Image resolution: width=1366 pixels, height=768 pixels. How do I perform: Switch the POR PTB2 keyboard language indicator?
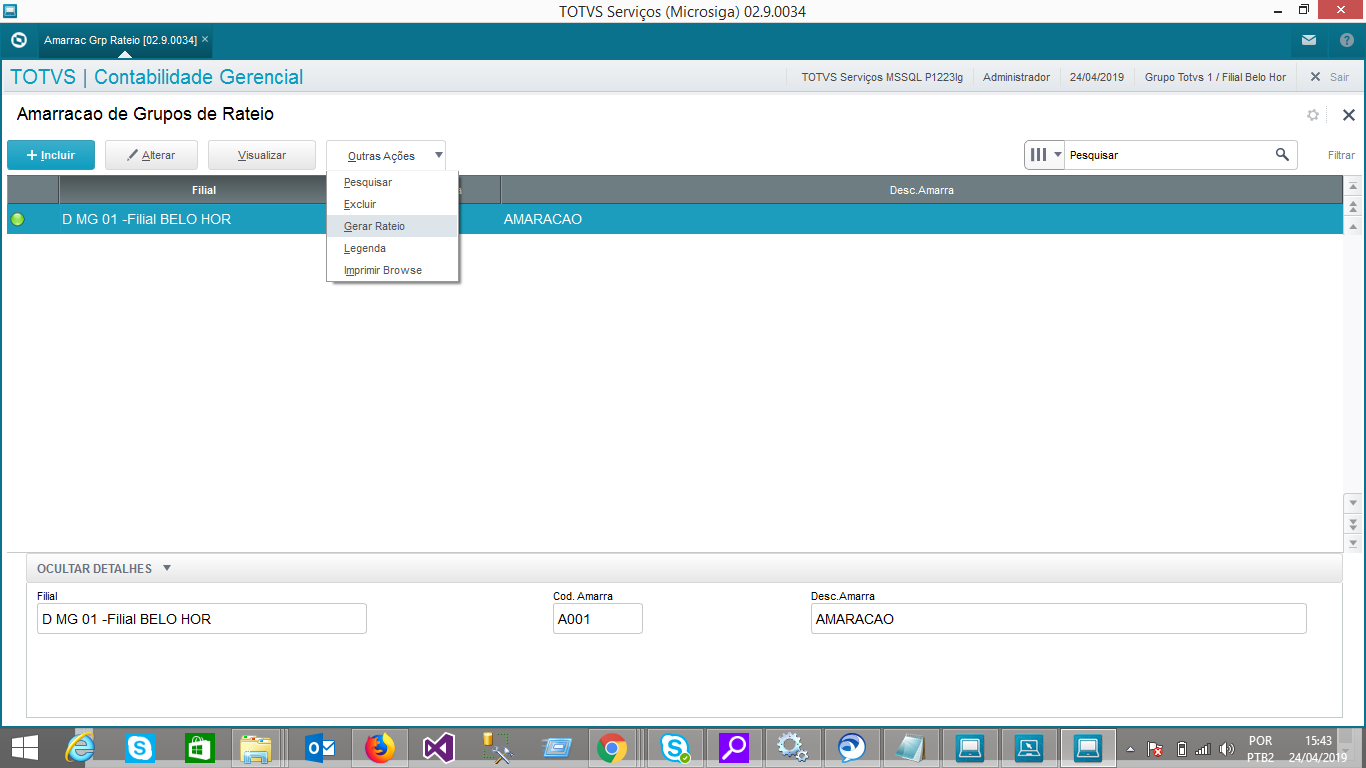click(1260, 748)
